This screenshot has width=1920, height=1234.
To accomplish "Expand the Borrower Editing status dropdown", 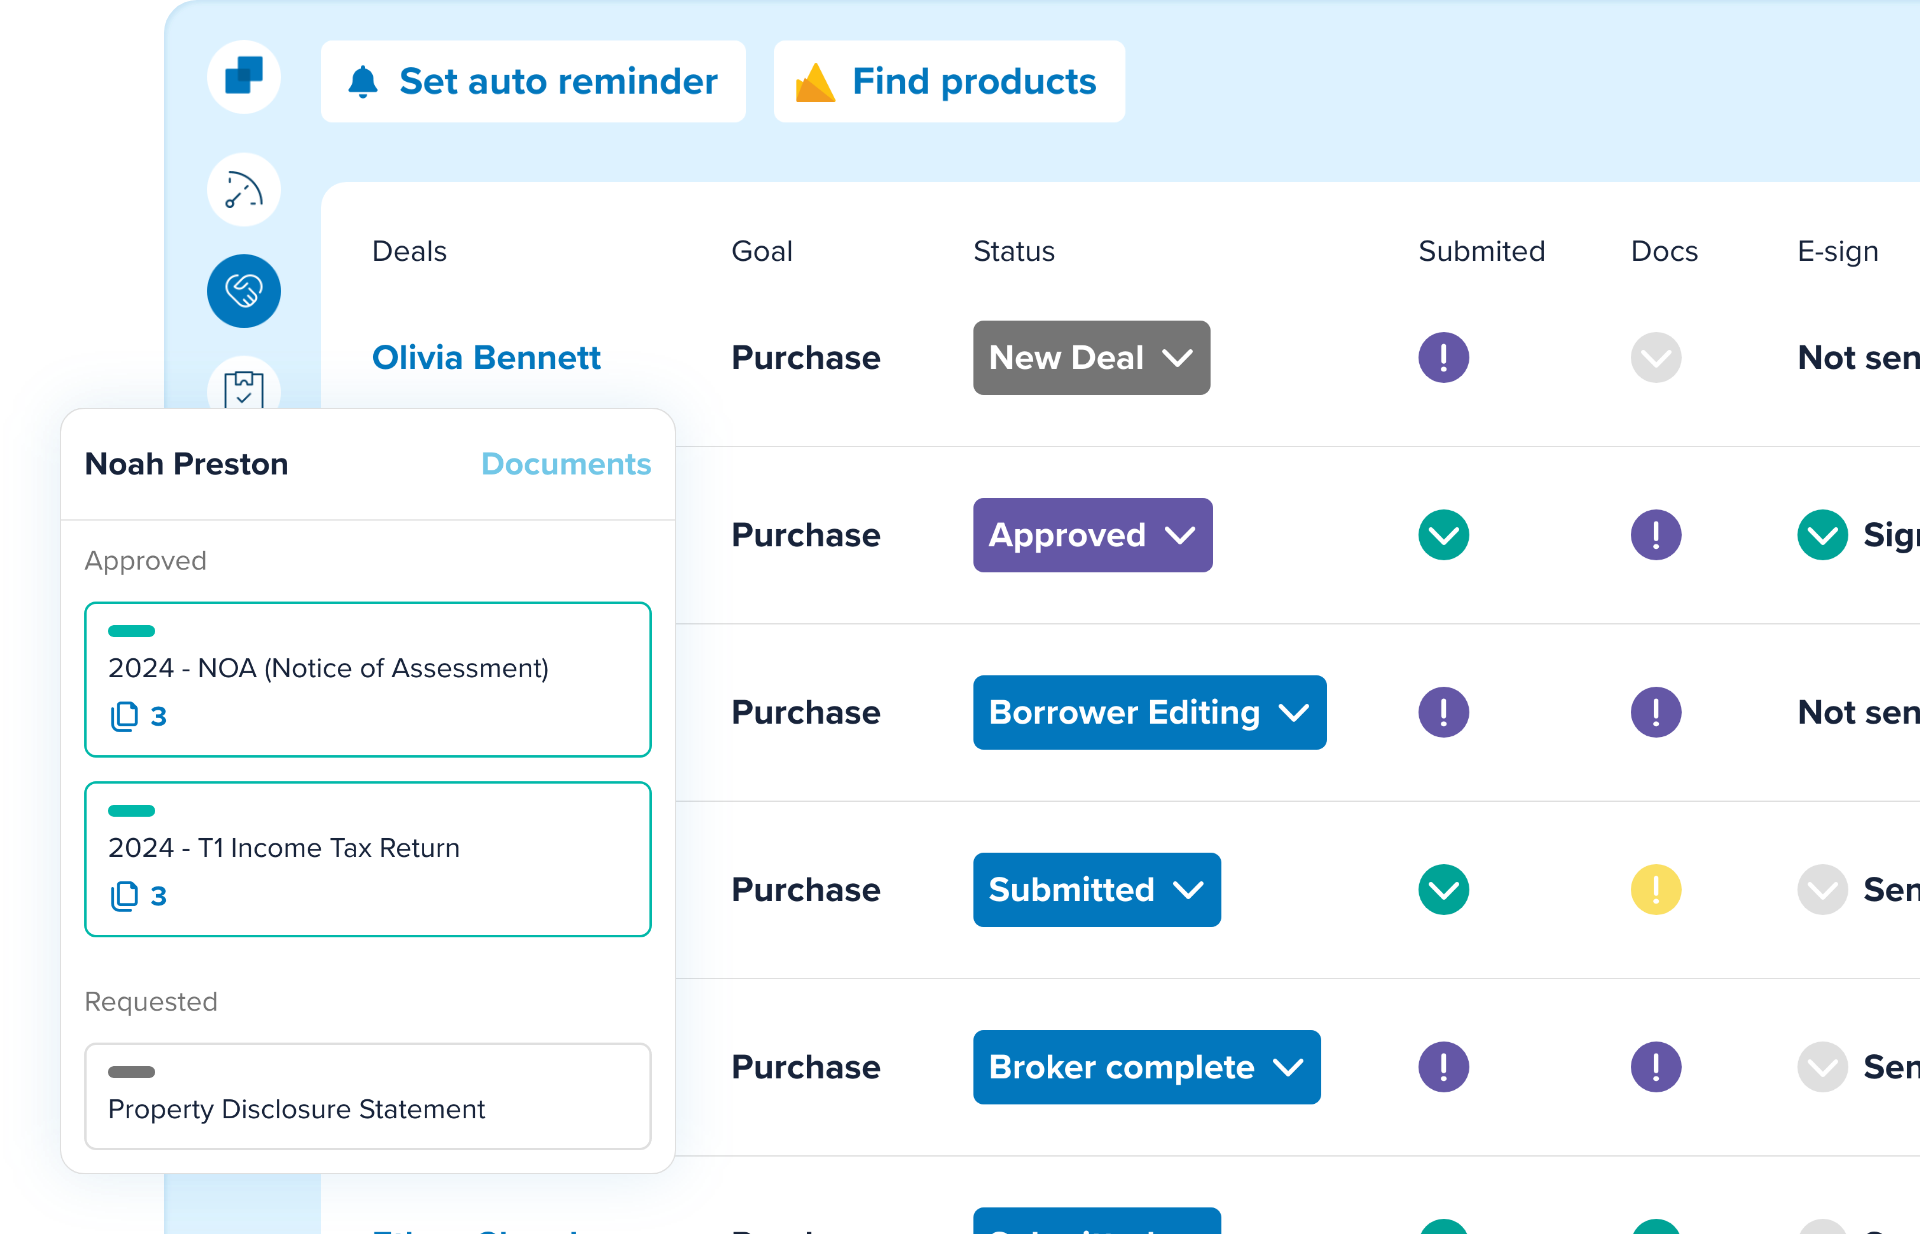I will [1149, 712].
